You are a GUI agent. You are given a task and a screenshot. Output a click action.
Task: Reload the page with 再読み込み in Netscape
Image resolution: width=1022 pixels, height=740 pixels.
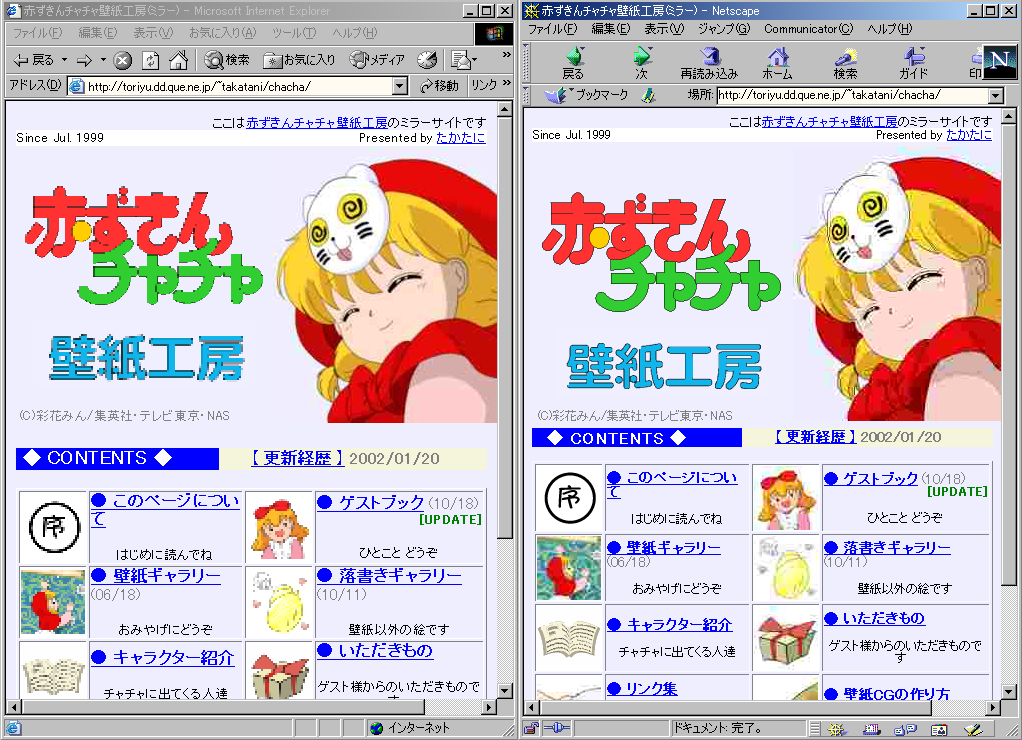709,63
